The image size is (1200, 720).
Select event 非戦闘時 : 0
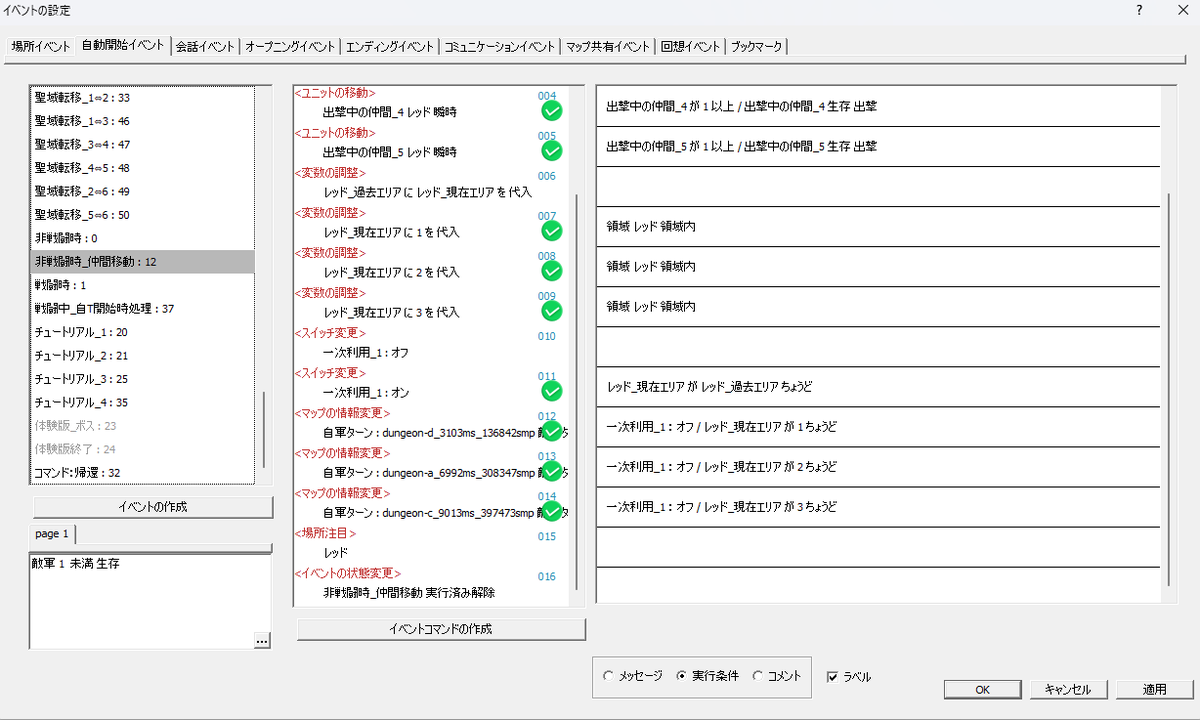(x=142, y=238)
